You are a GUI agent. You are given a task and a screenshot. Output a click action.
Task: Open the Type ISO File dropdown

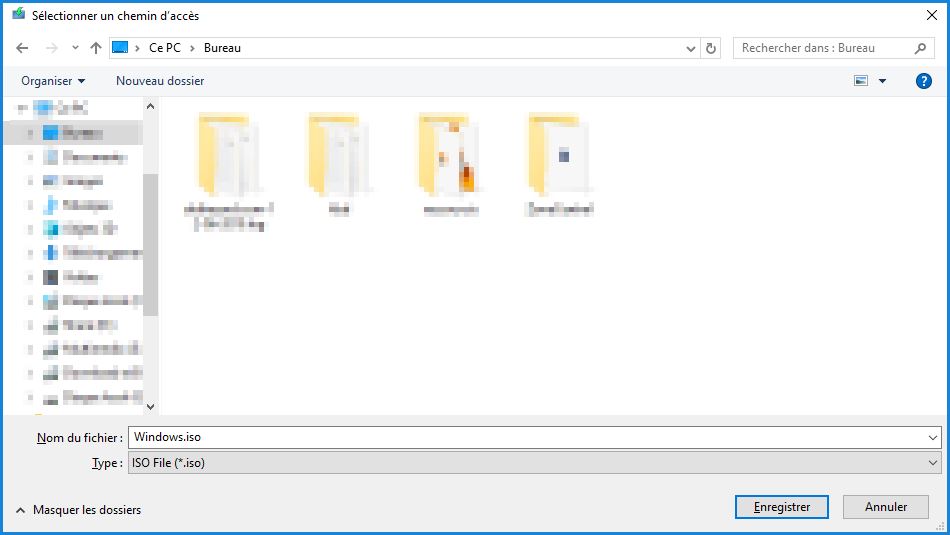[932, 463]
